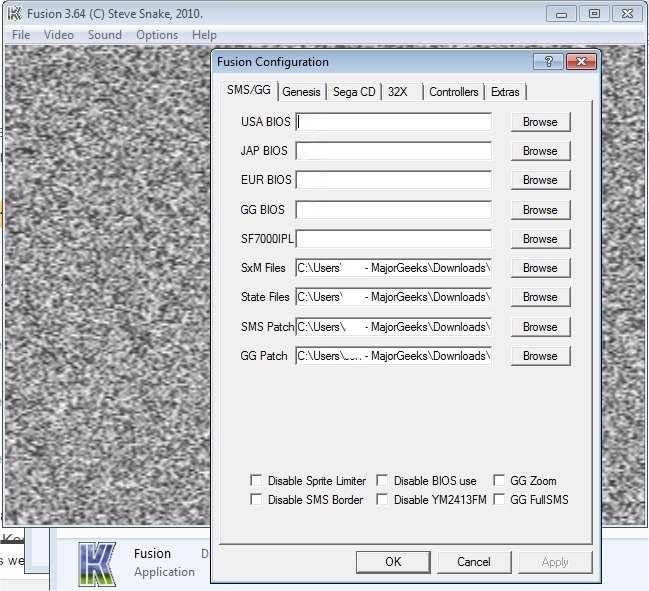Toggle the GG FullSMS checkbox
Viewport: 649px width, 591px height.
click(x=499, y=500)
